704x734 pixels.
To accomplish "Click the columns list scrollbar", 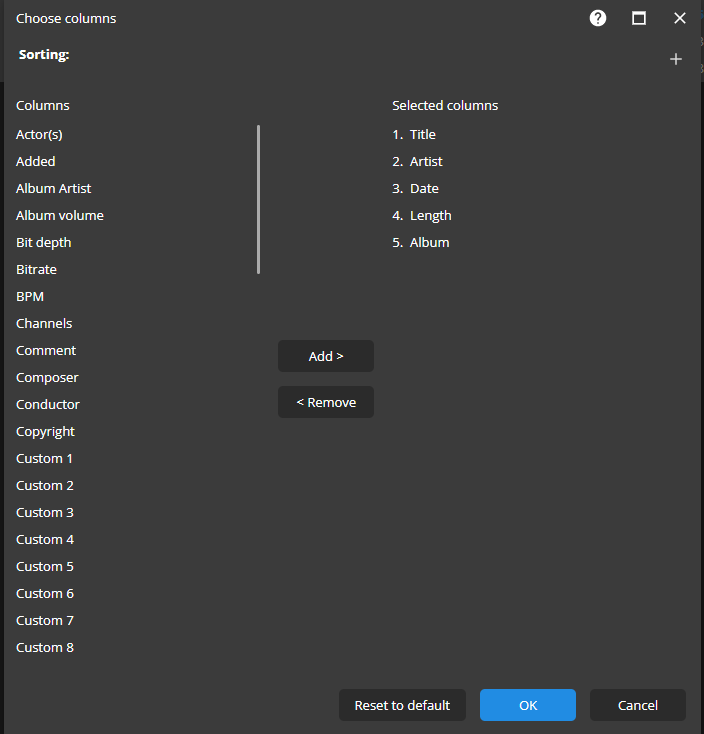I will (259, 200).
